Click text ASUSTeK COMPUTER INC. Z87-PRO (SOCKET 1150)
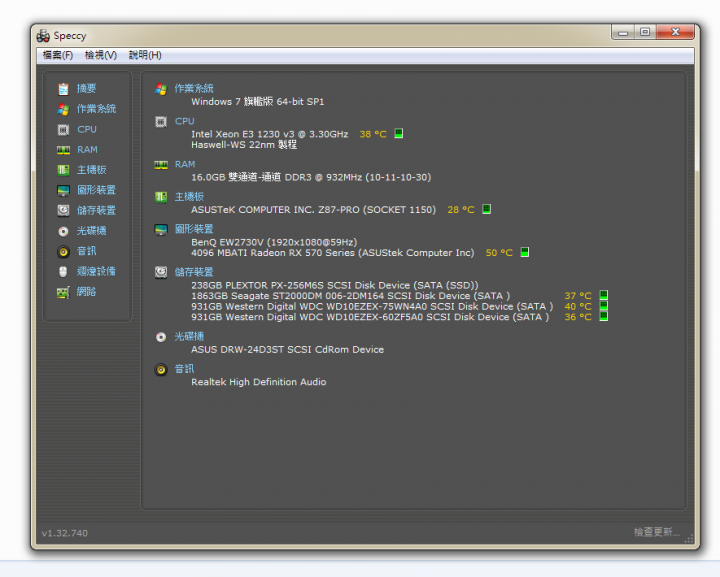 [314, 210]
